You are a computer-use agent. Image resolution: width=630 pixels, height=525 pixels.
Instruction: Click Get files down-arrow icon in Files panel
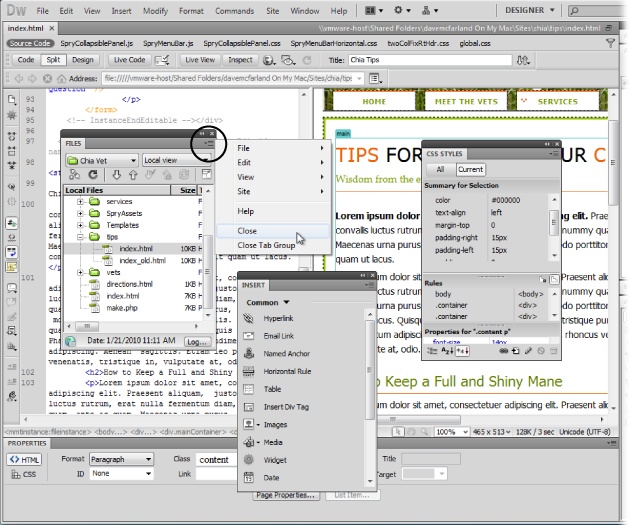tap(117, 174)
